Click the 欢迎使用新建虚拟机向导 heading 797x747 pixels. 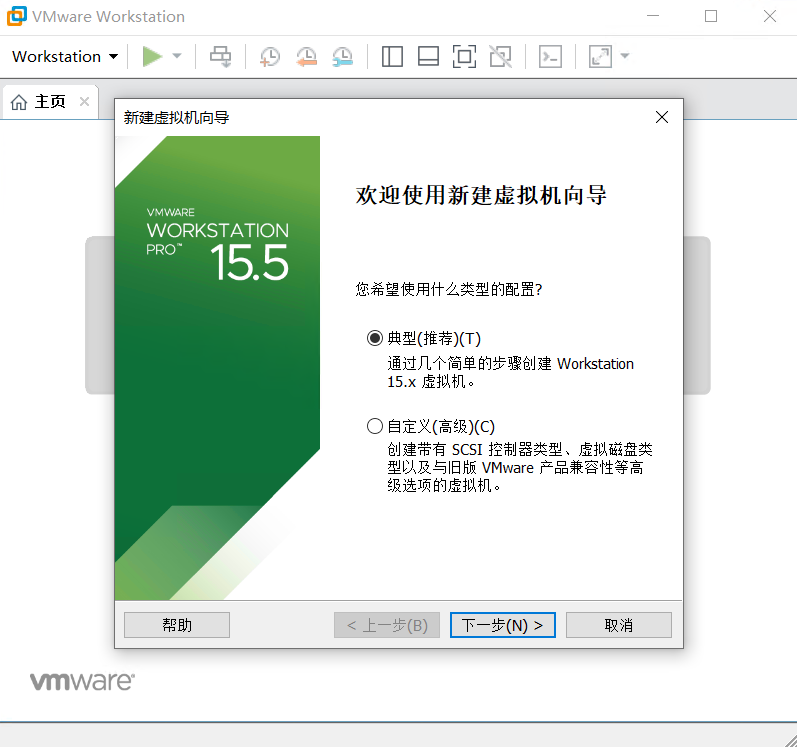(481, 195)
